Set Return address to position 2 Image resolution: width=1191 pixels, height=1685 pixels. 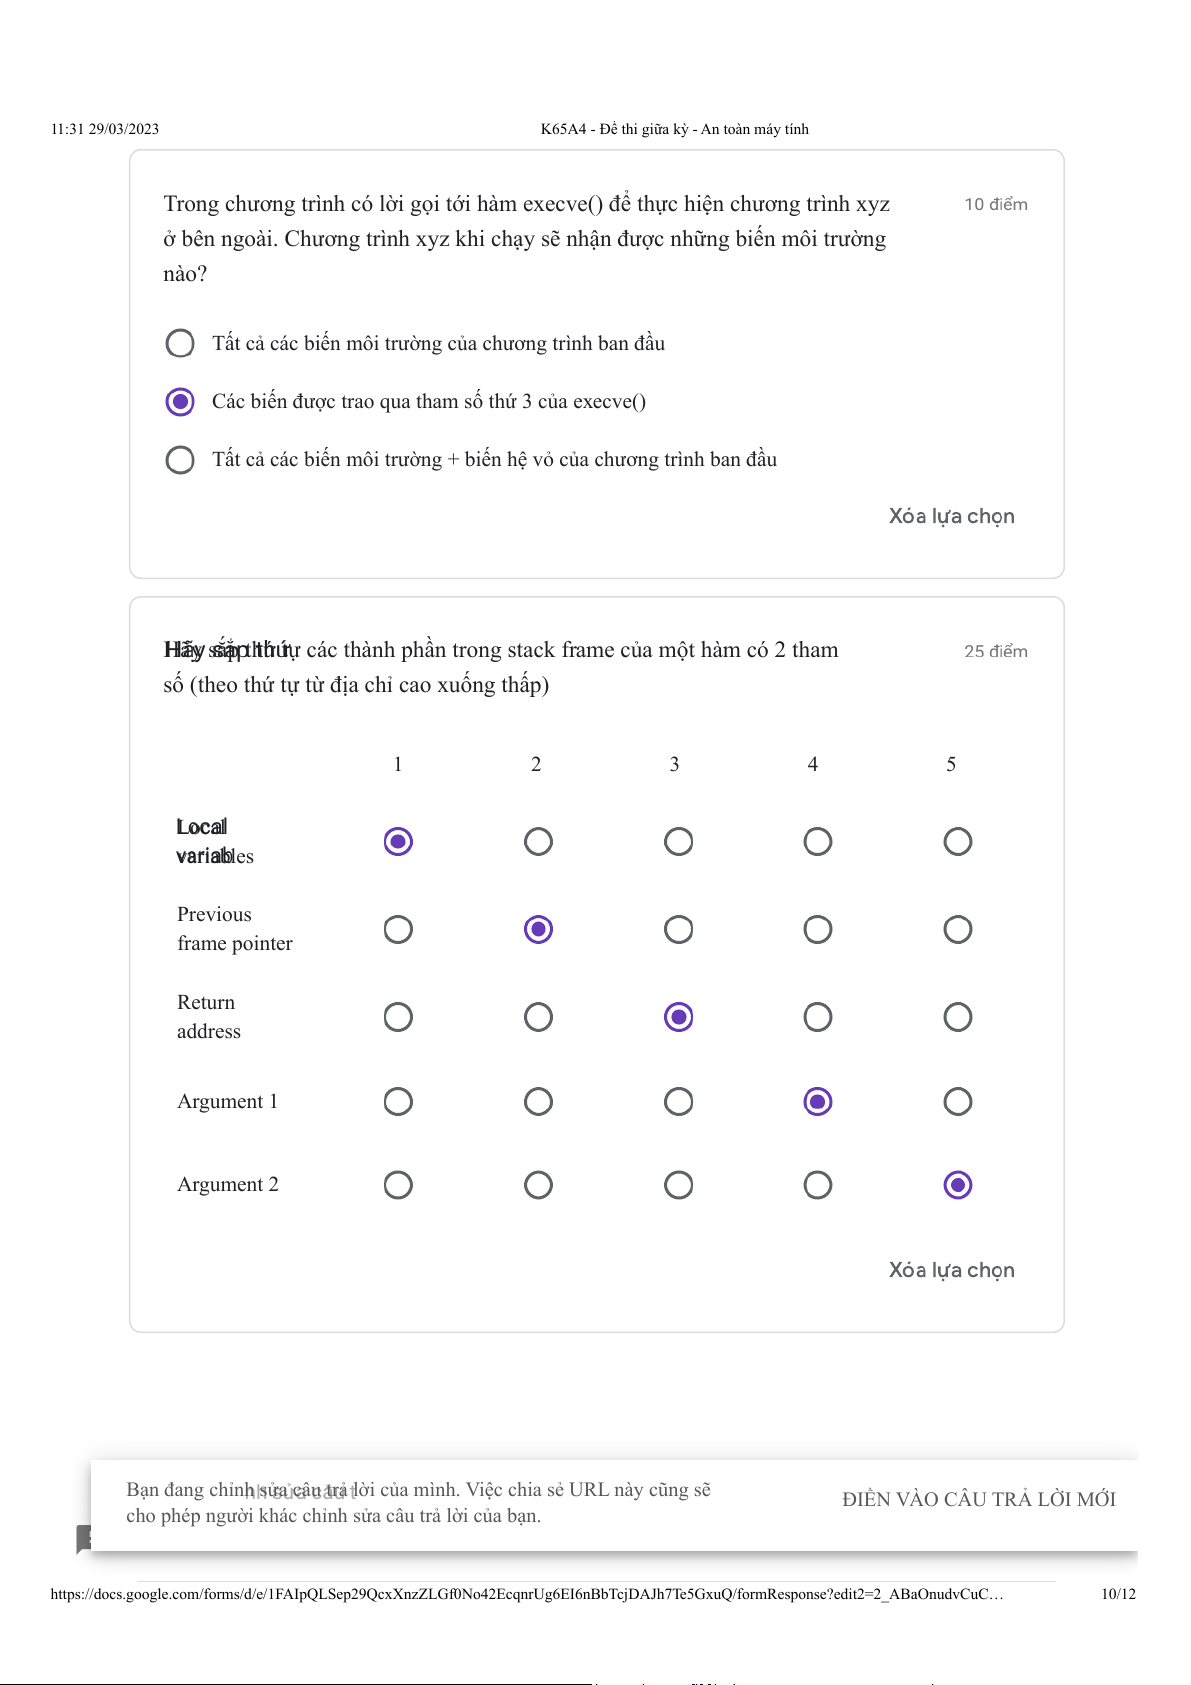pos(538,1018)
